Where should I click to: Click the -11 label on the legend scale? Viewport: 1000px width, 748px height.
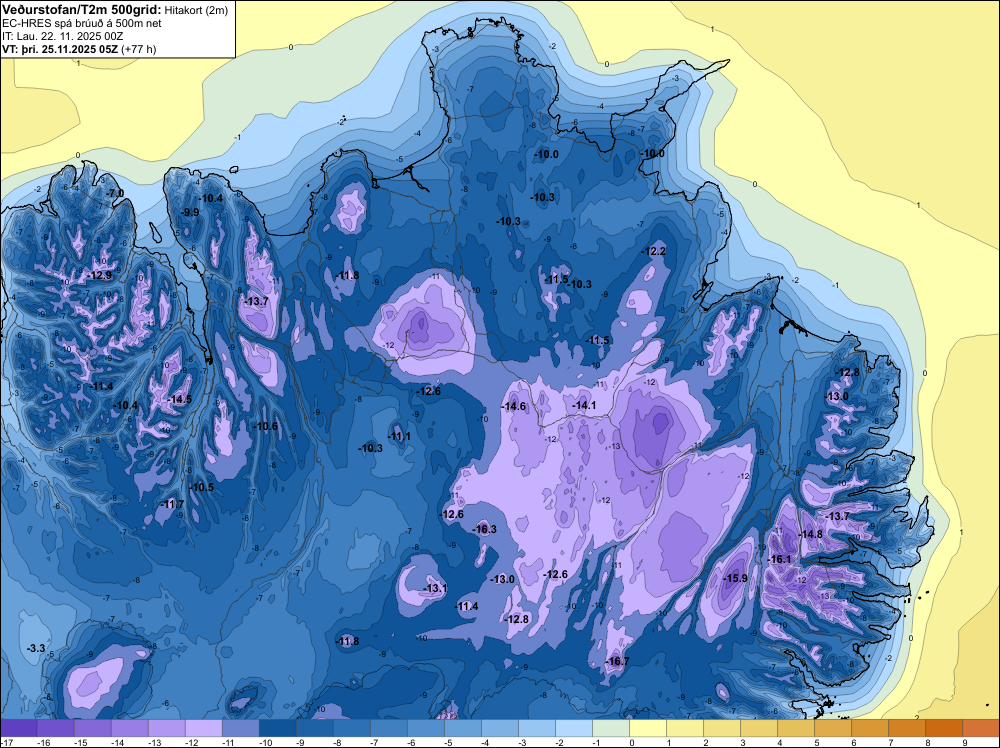228,742
